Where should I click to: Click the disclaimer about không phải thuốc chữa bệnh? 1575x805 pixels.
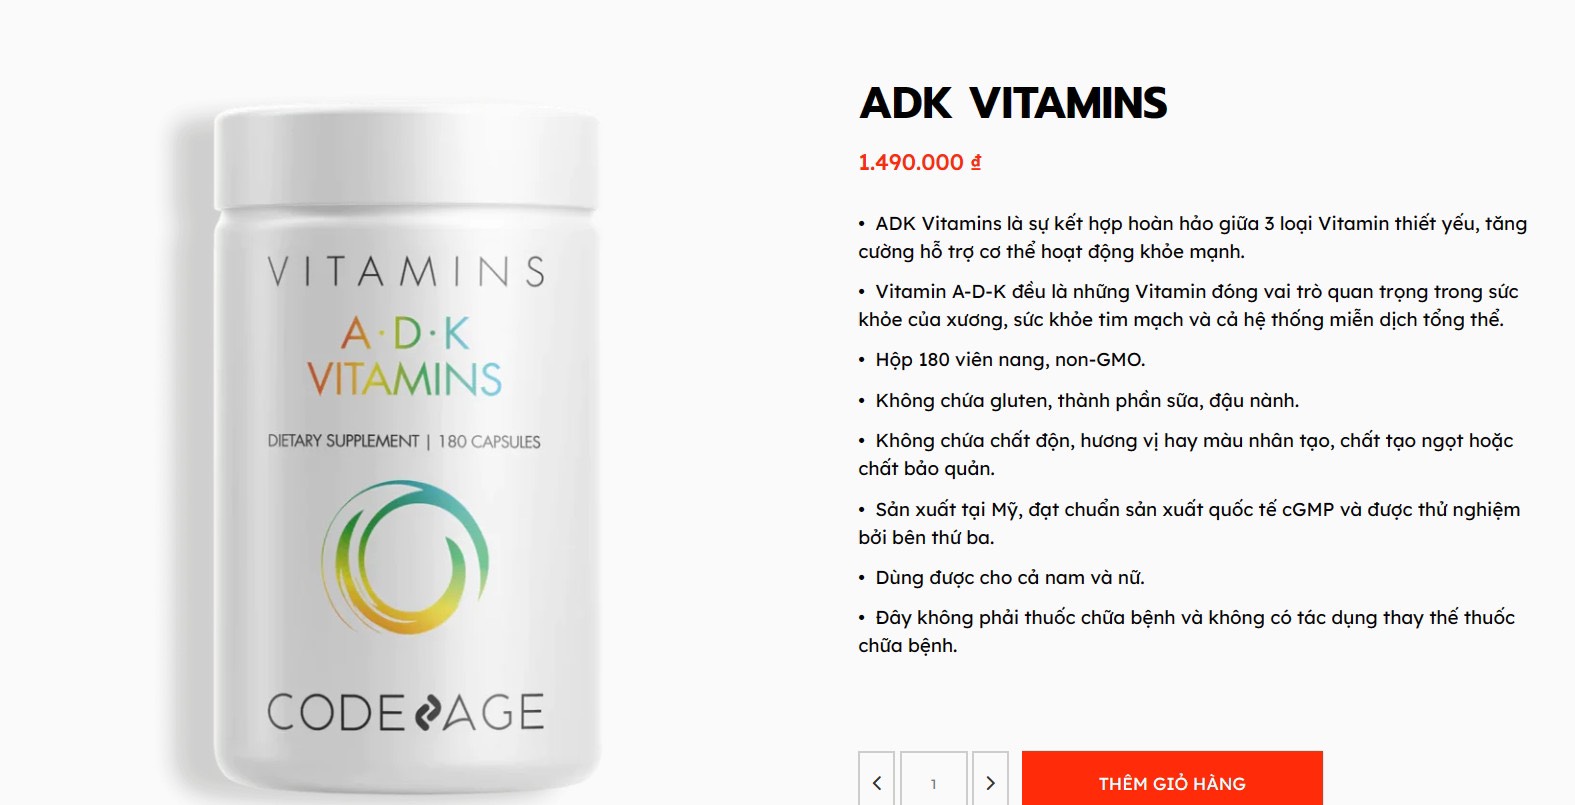(1186, 631)
